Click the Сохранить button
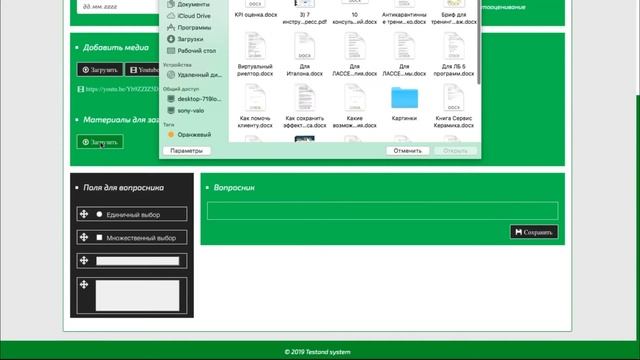 coord(534,232)
